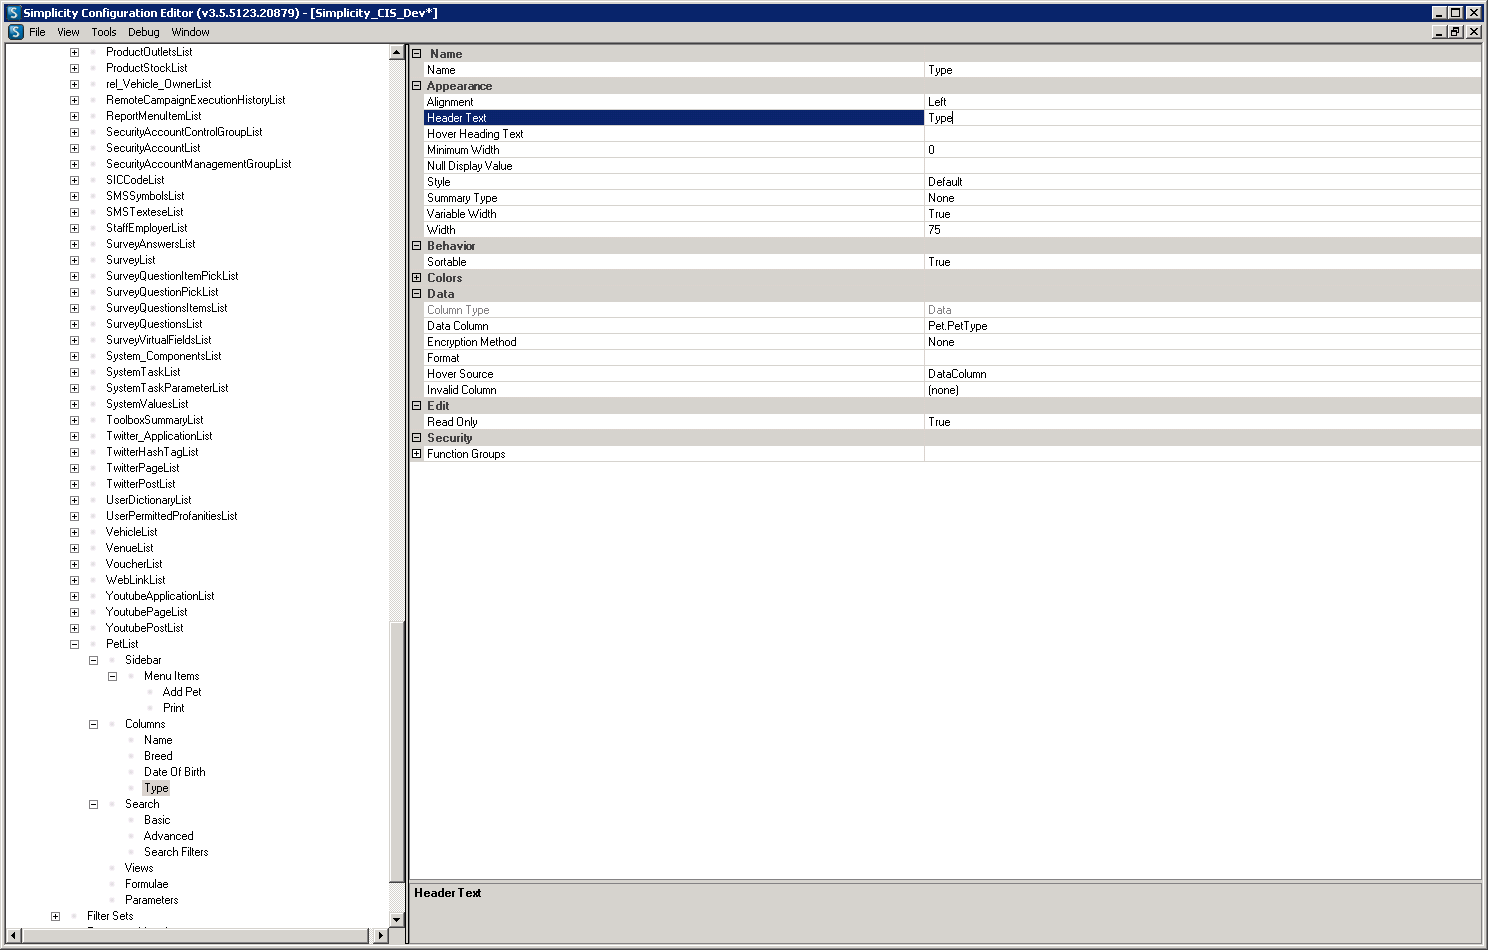Expand the VehicleList tree node
The width and height of the screenshot is (1488, 950).
[x=74, y=532]
